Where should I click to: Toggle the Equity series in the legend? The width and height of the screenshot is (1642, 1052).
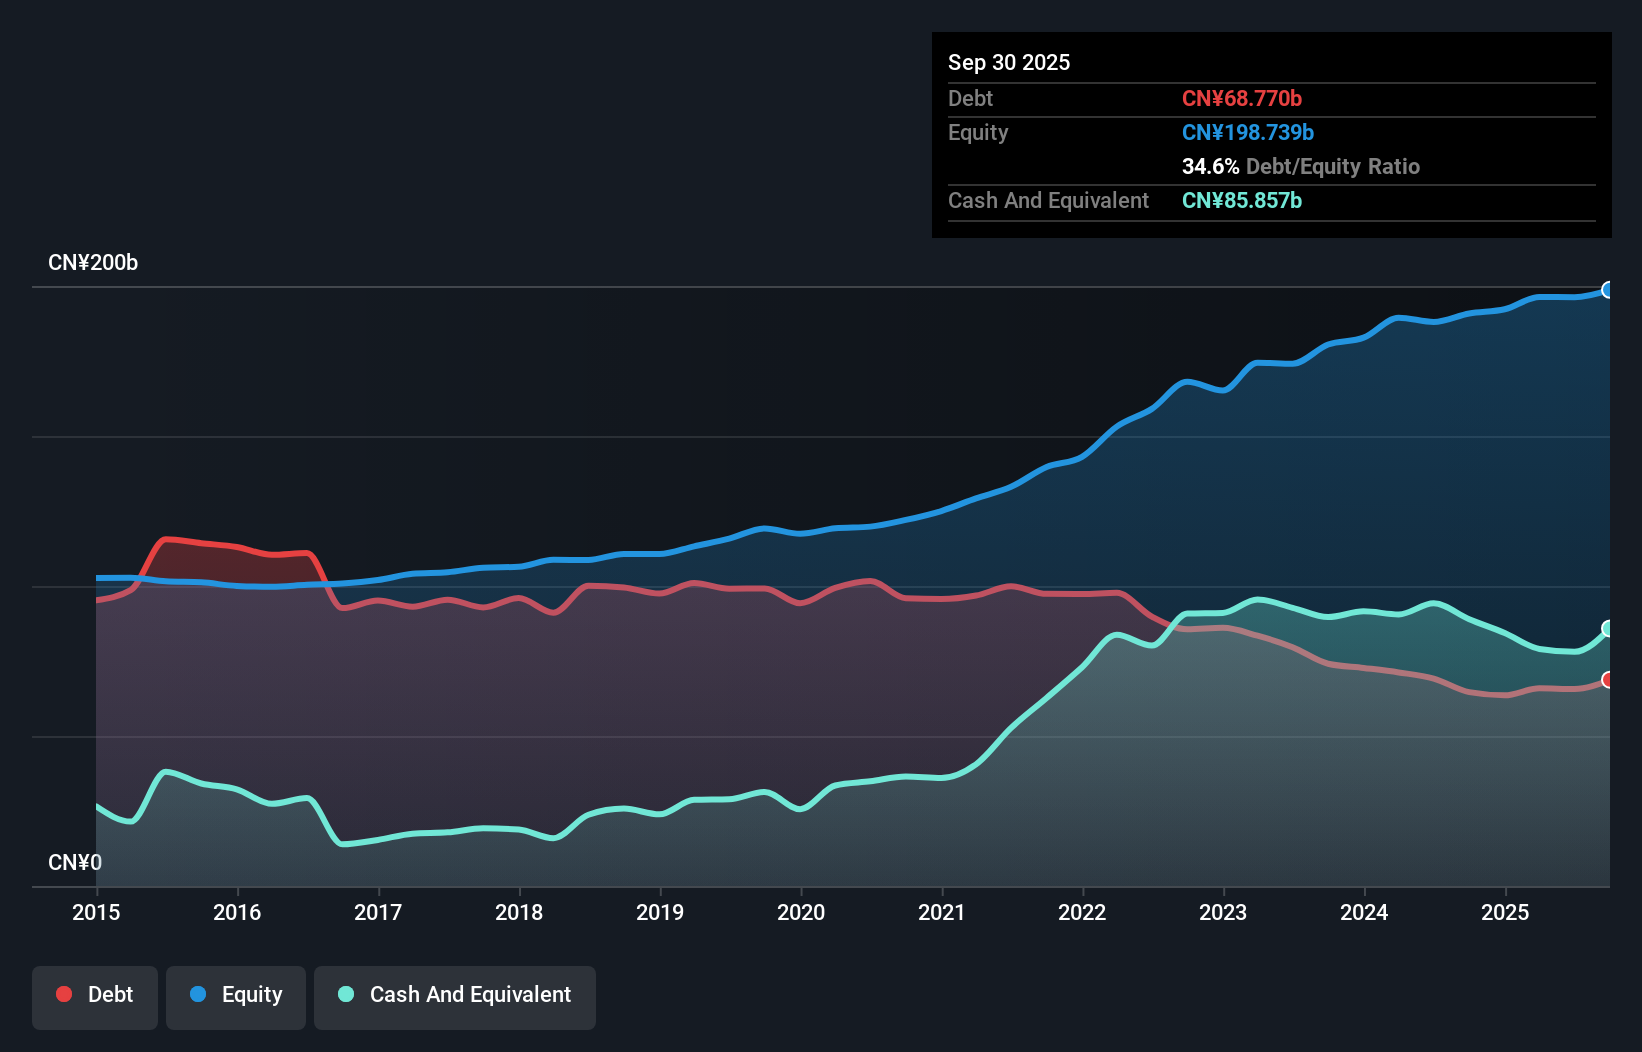pos(235,996)
